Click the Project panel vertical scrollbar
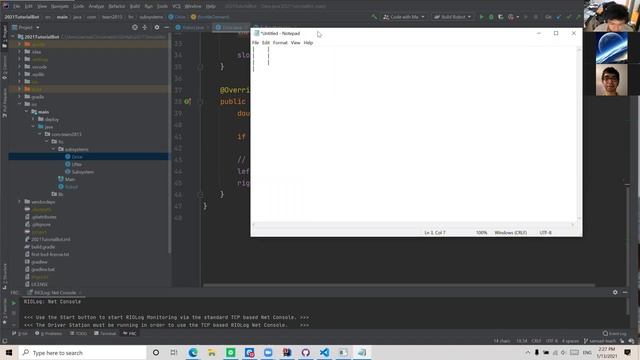Image resolution: width=640 pixels, height=360 pixels. coord(170,143)
